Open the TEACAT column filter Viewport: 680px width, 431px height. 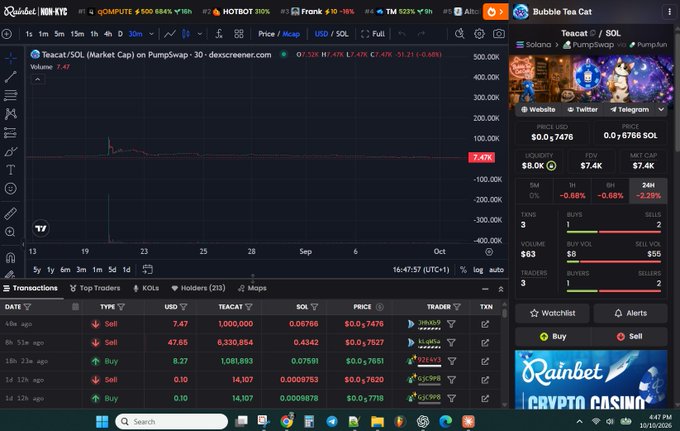(x=248, y=307)
